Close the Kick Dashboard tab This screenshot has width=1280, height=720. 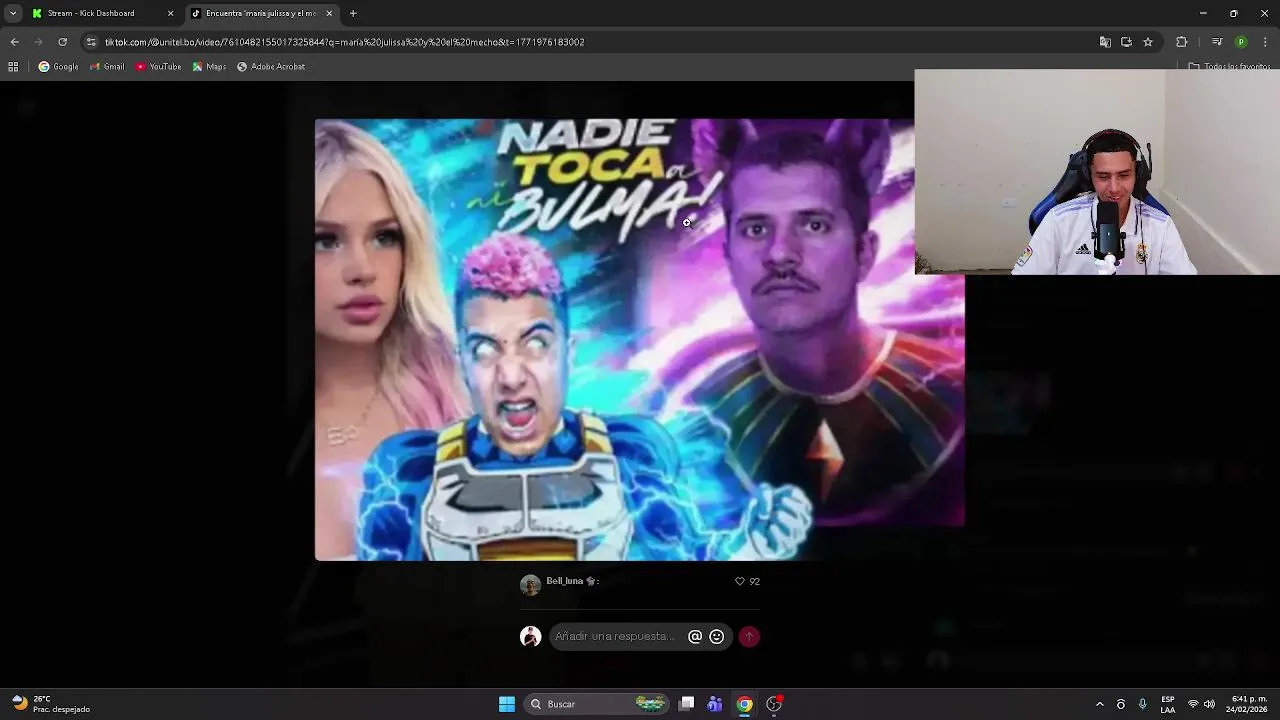tap(170, 13)
